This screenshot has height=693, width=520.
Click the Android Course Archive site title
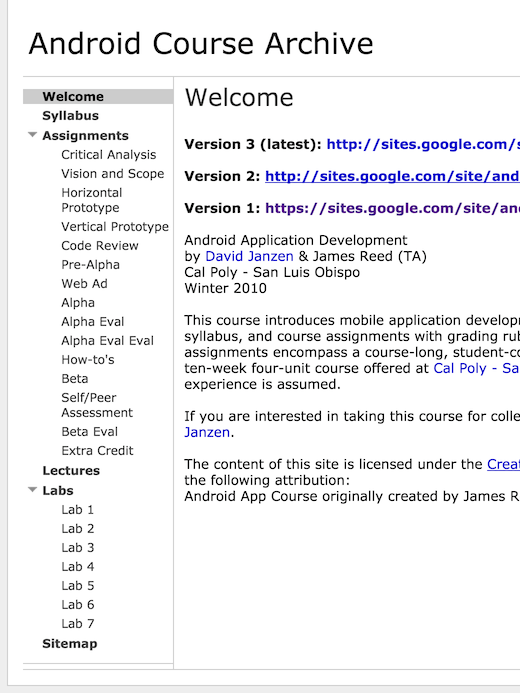tap(201, 44)
